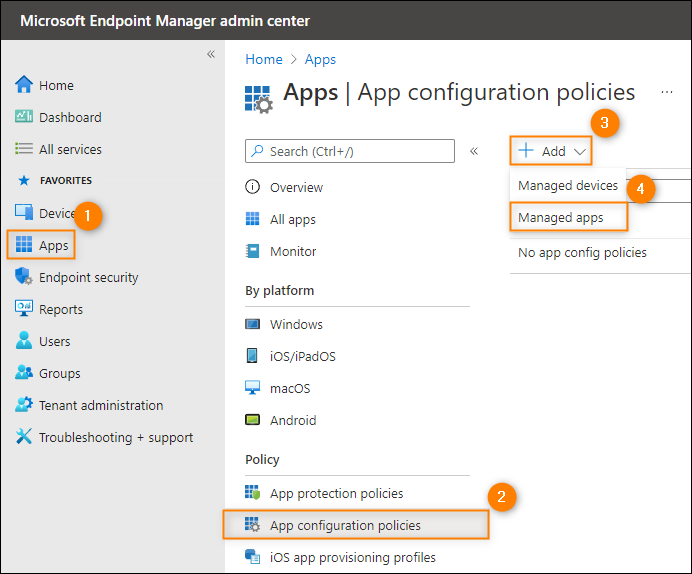
Task: Click the Devices monitor icon
Action: point(24,212)
